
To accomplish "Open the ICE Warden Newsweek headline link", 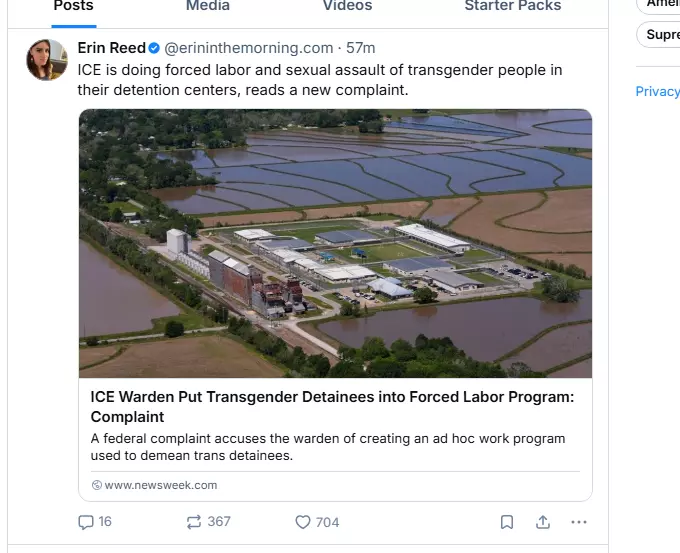I will (x=332, y=406).
